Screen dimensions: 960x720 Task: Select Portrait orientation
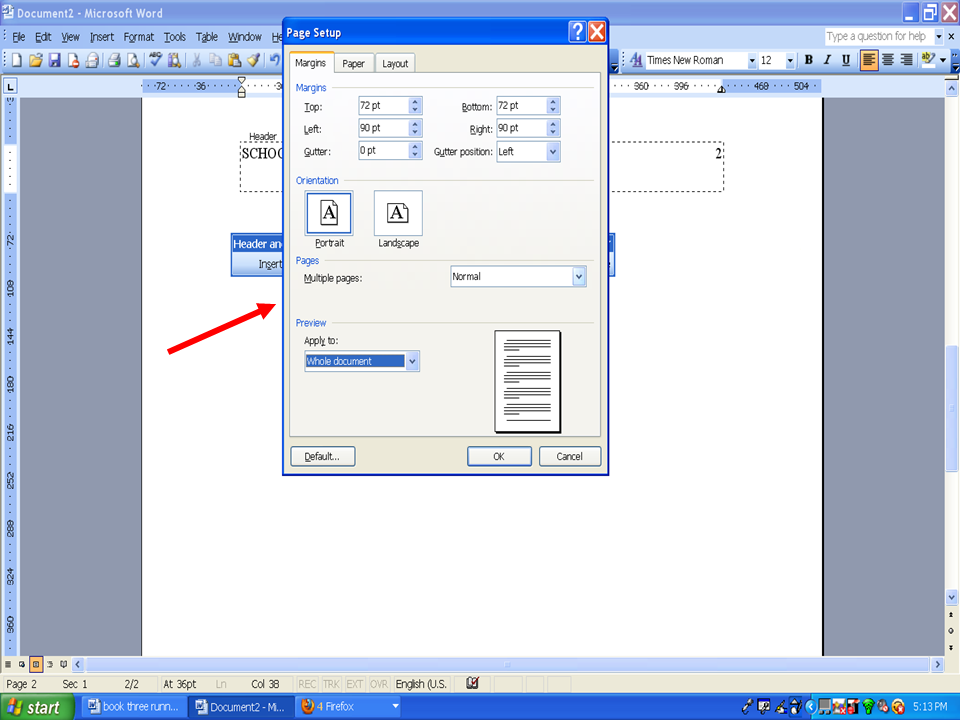[x=329, y=213]
